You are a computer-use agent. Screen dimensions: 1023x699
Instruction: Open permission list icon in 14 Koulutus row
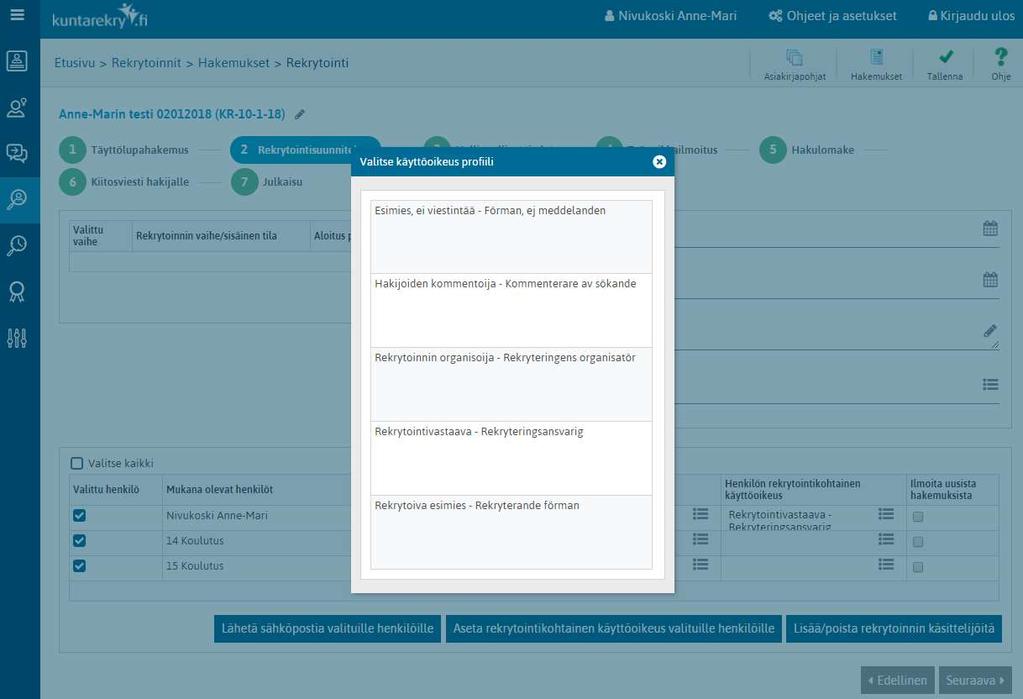point(886,539)
